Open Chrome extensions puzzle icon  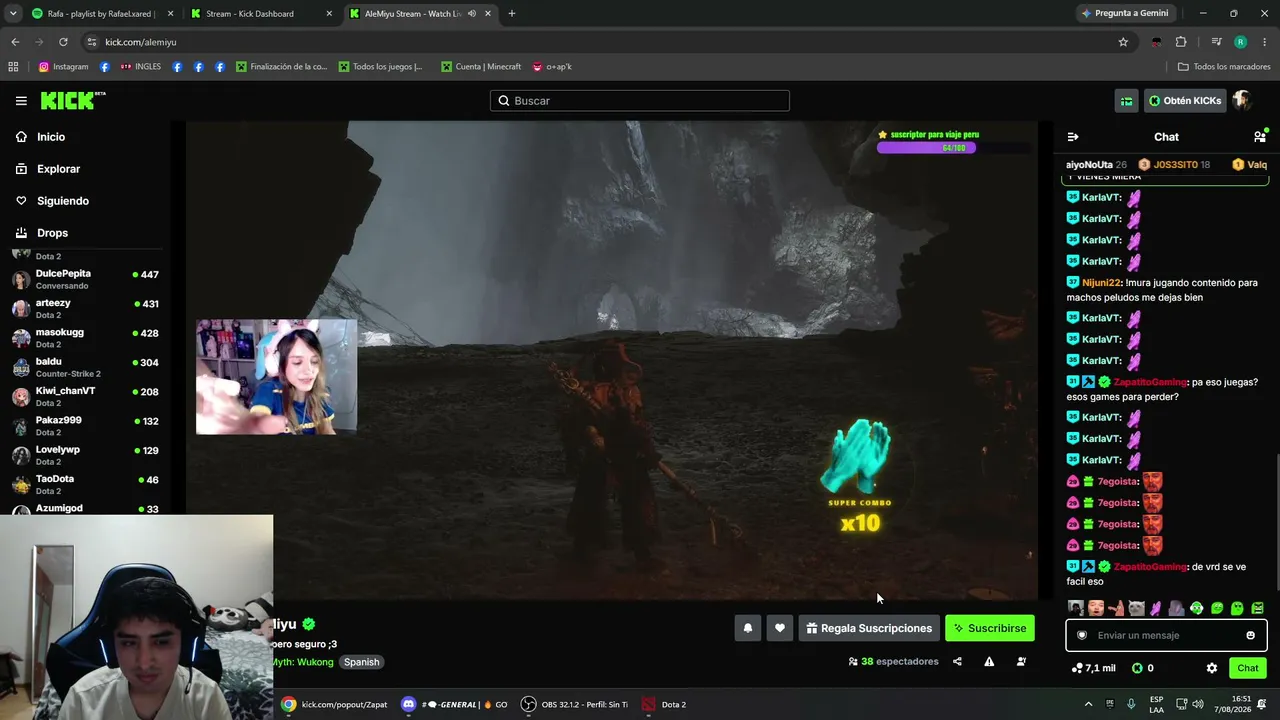pos(1181,42)
